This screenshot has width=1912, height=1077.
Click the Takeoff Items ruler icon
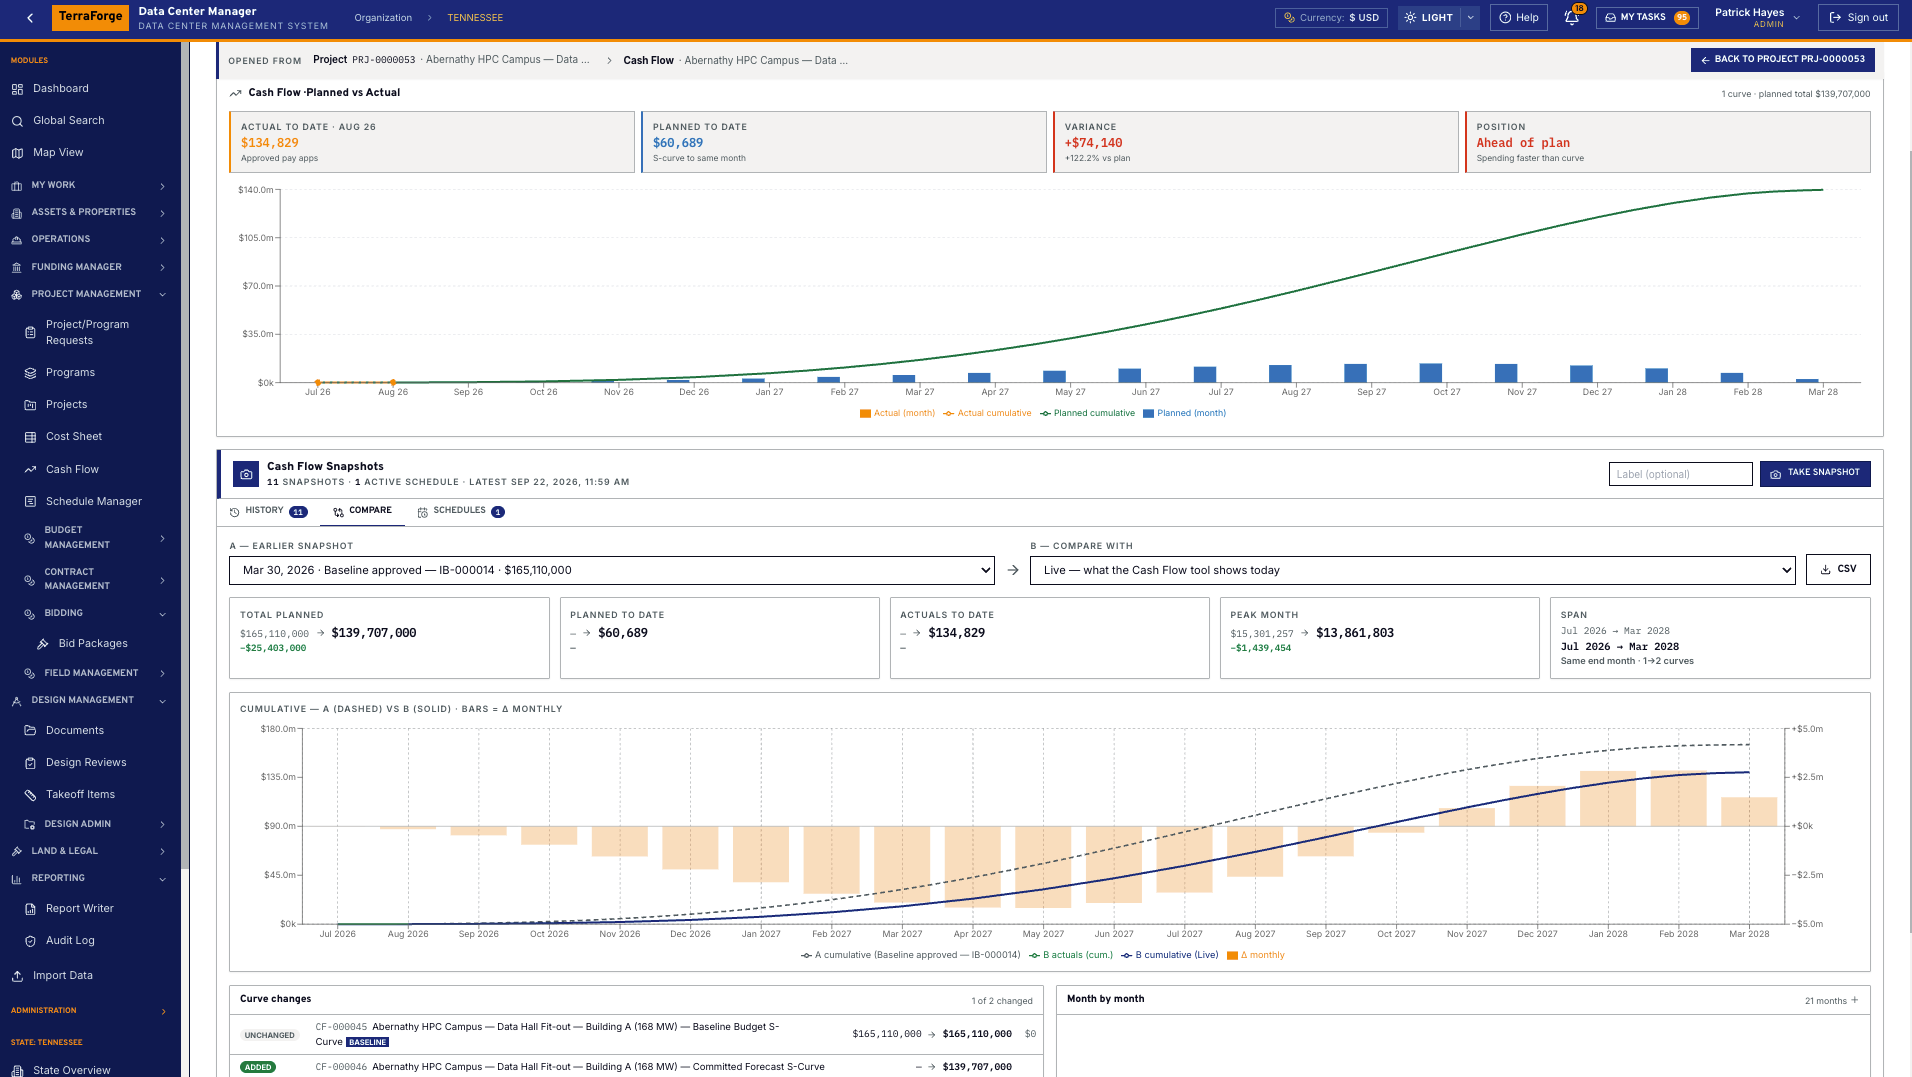click(x=30, y=795)
